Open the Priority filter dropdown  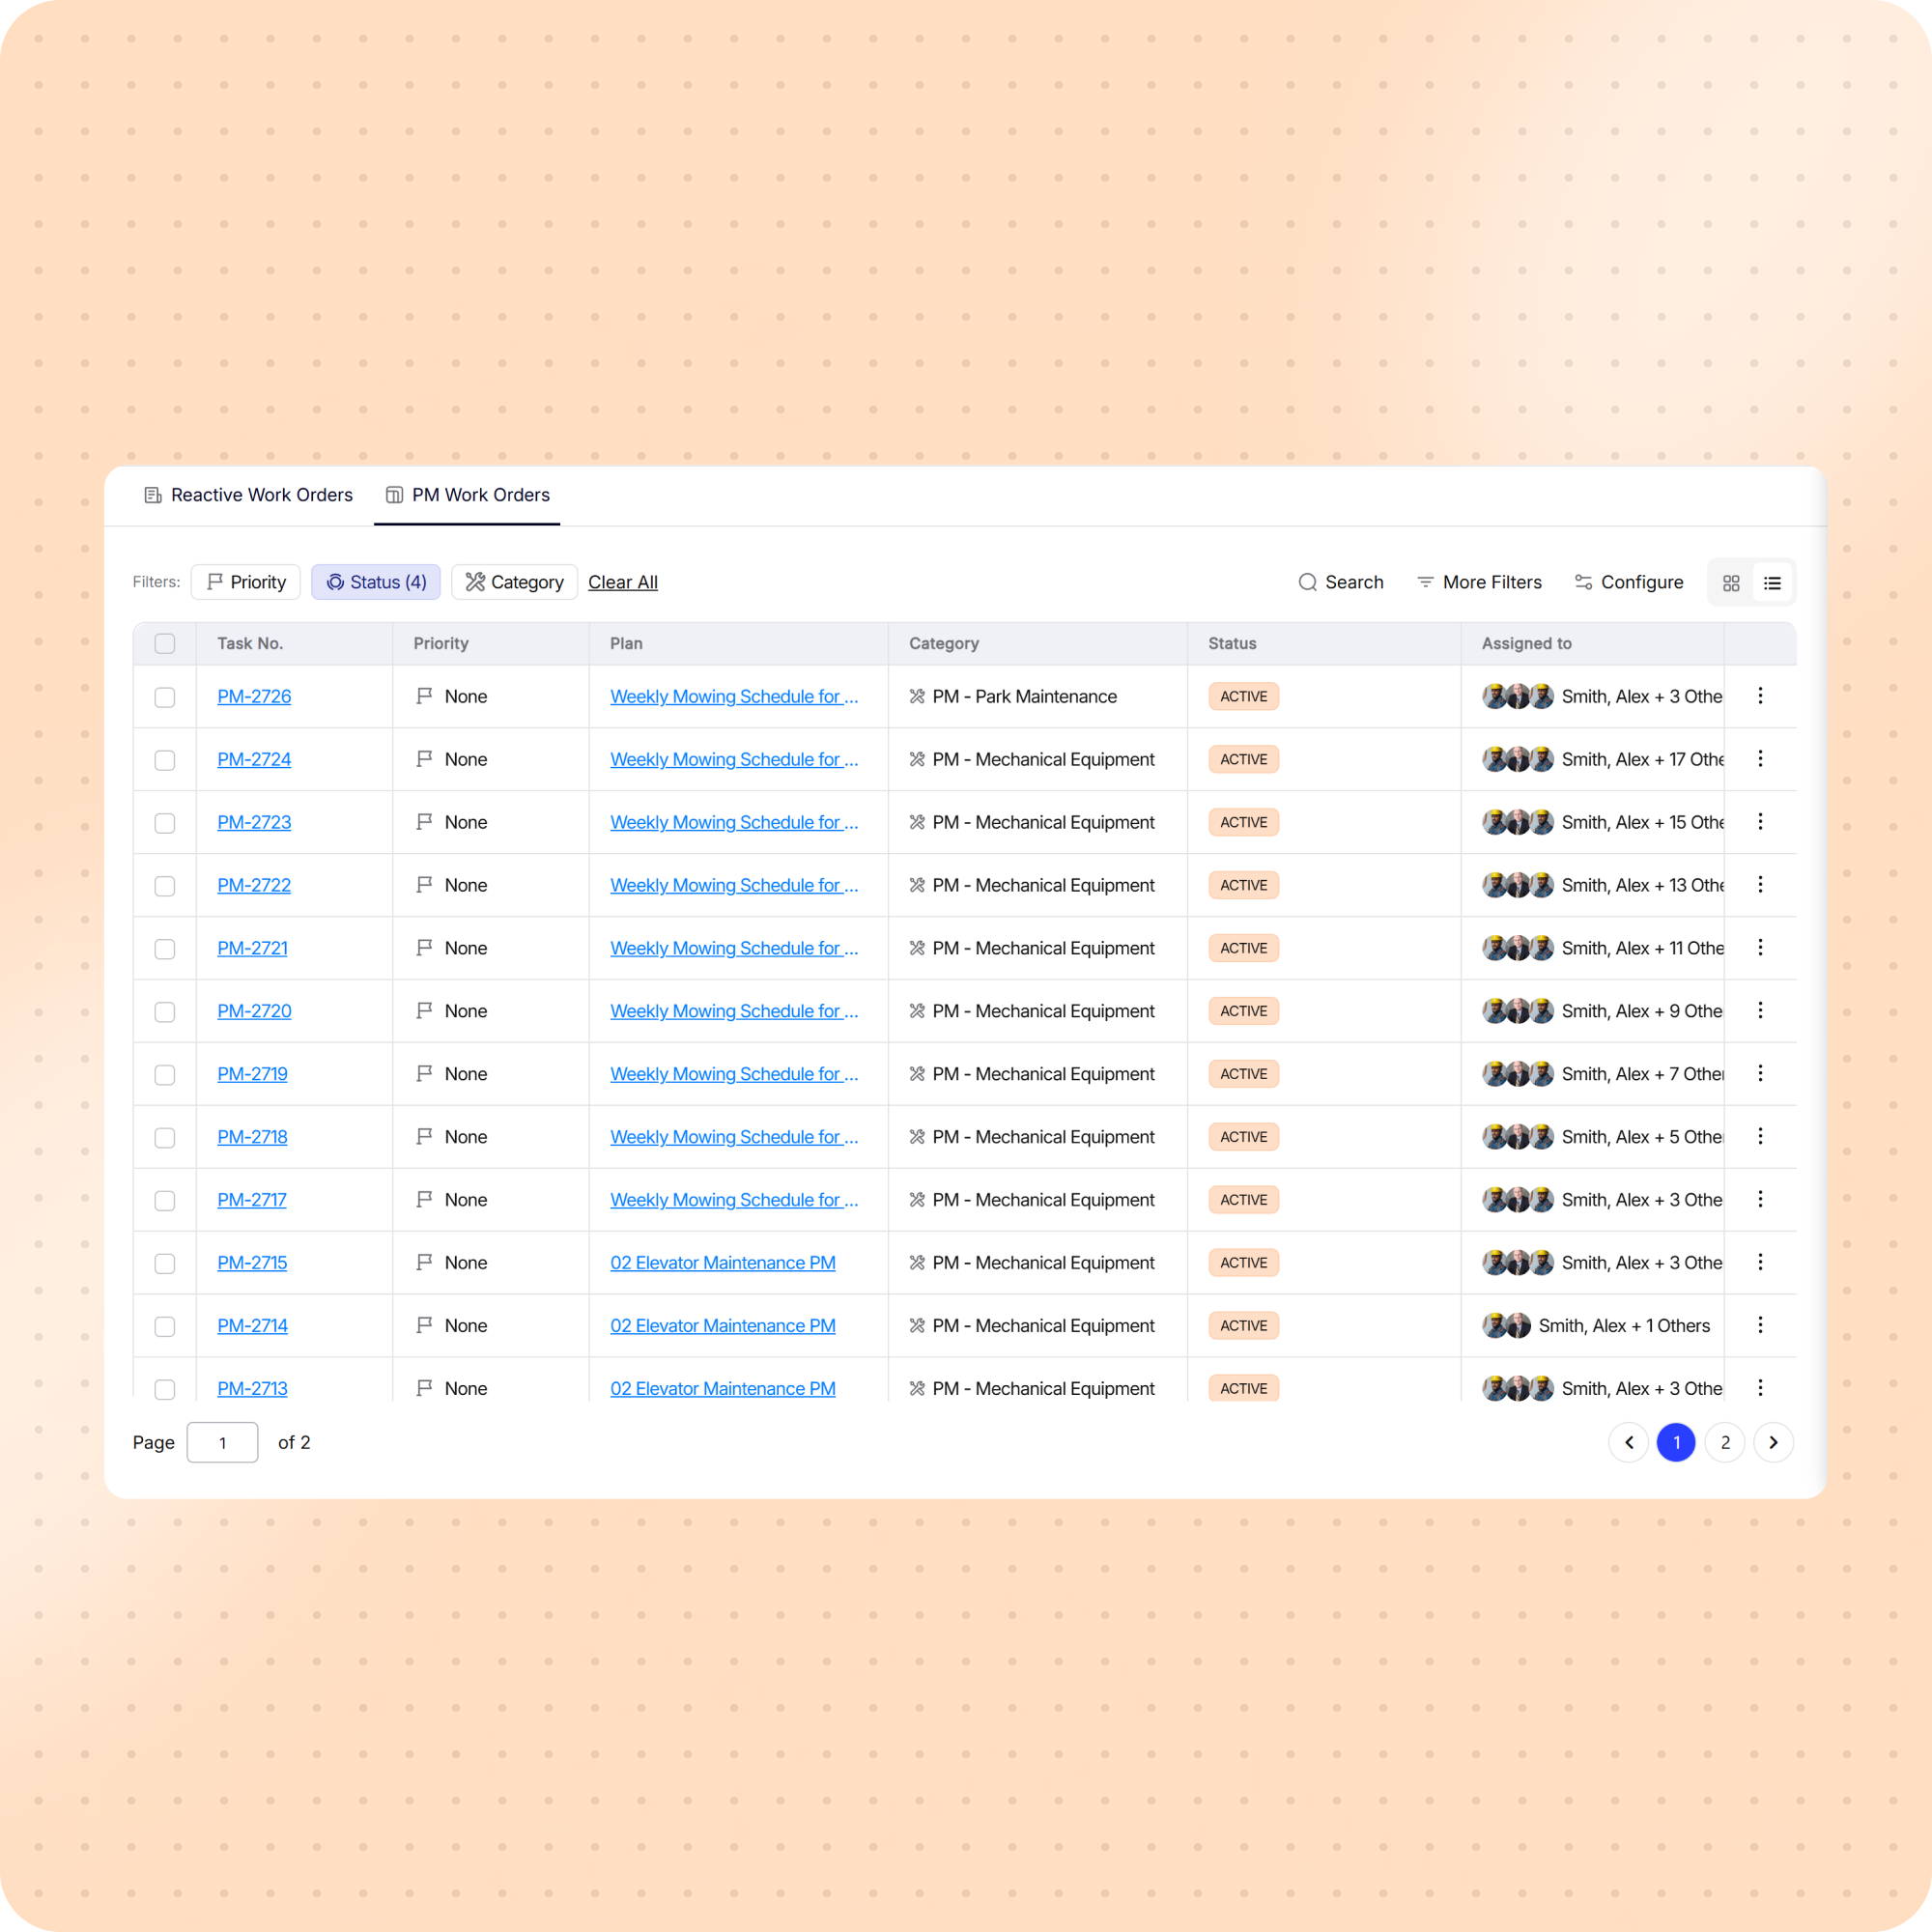[246, 582]
